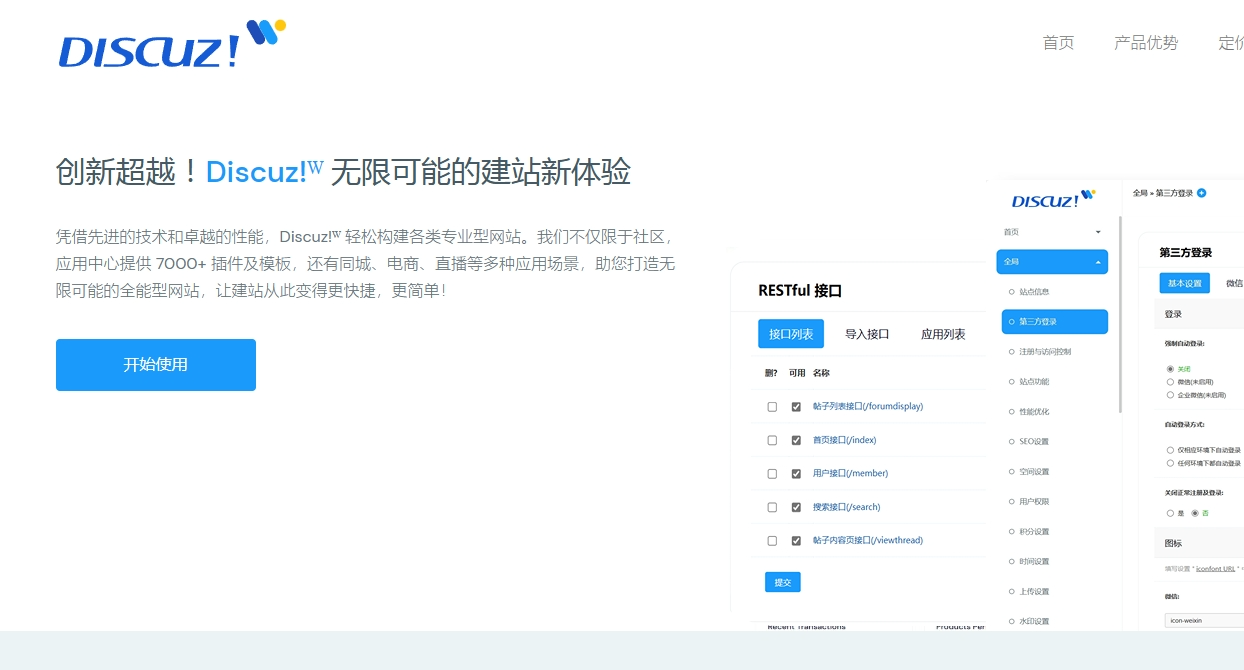Select 第三方登录 in the sidebar menu
The height and width of the screenshot is (670, 1244).
(1054, 322)
